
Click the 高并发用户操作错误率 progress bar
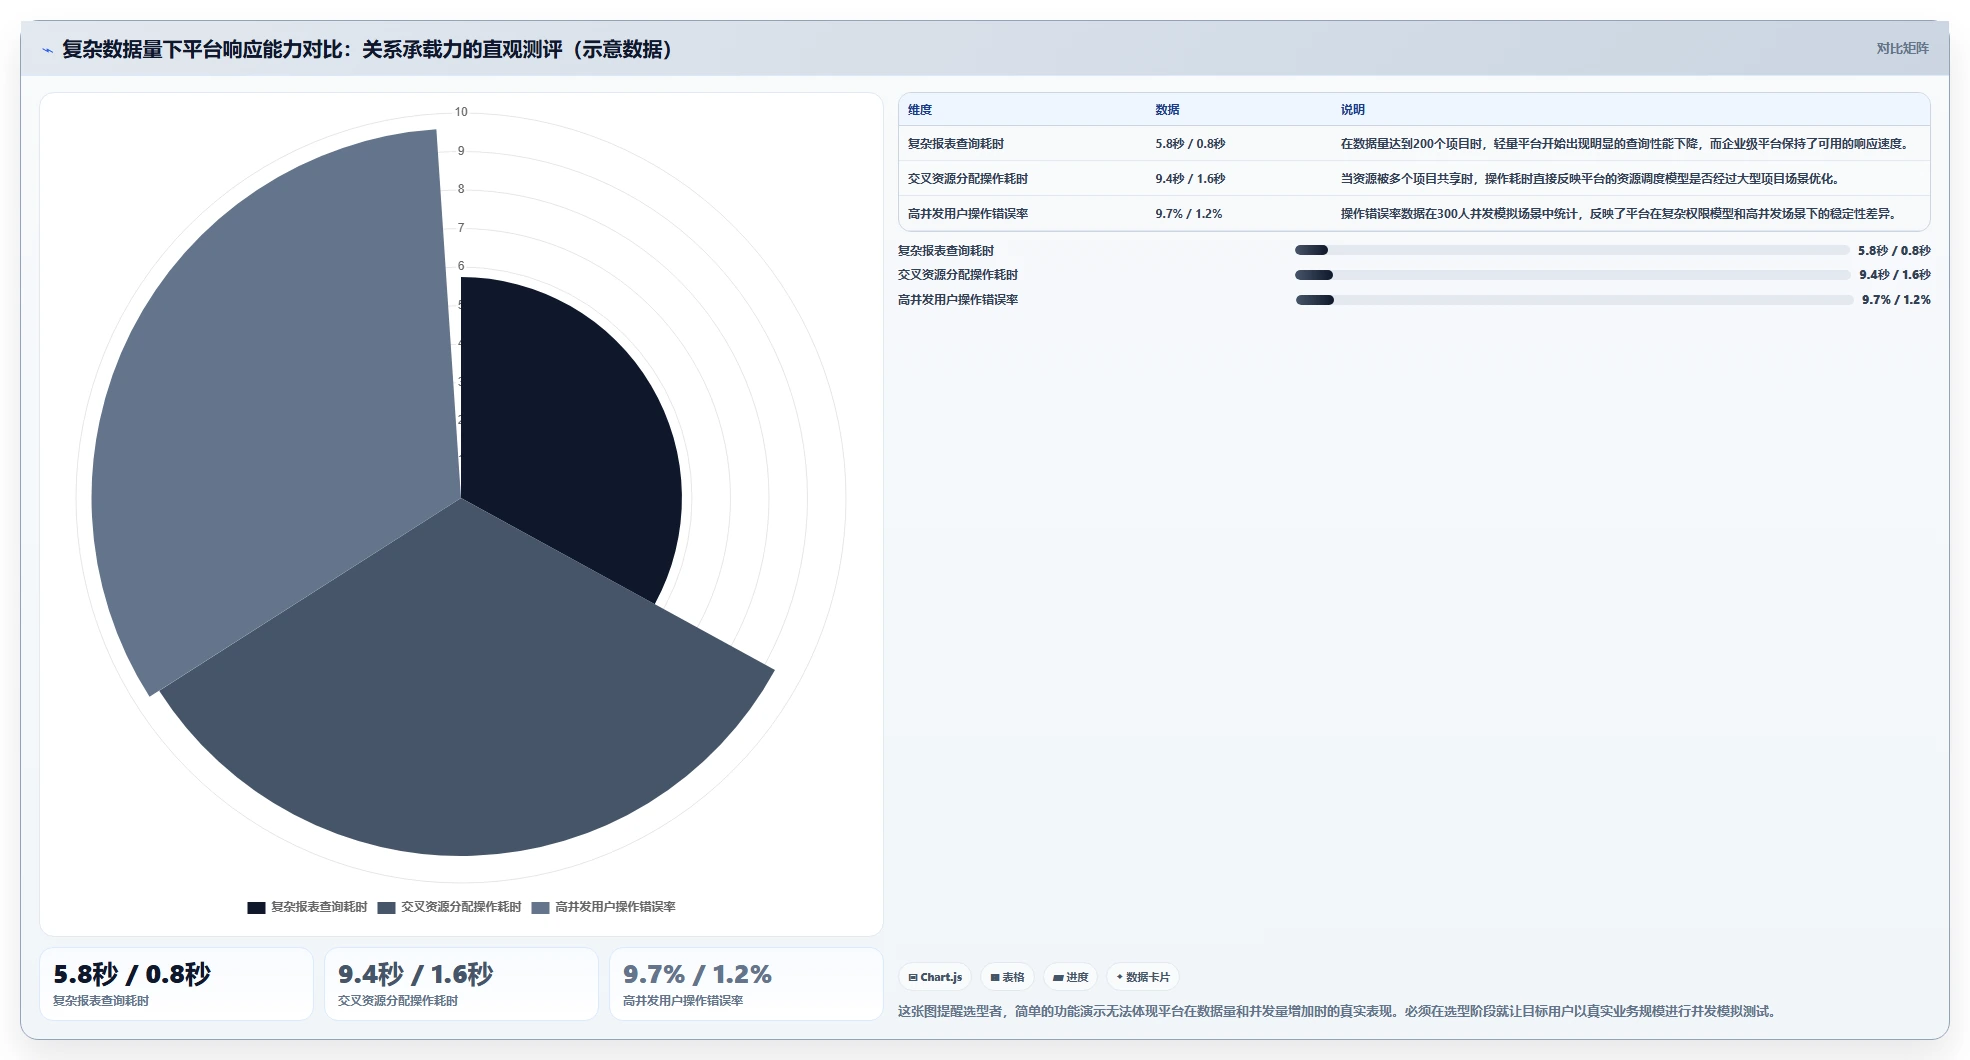point(1574,300)
